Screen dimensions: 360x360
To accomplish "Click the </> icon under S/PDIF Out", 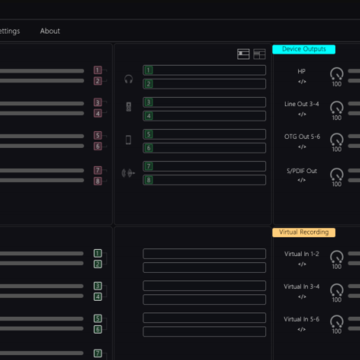I will point(302,180).
